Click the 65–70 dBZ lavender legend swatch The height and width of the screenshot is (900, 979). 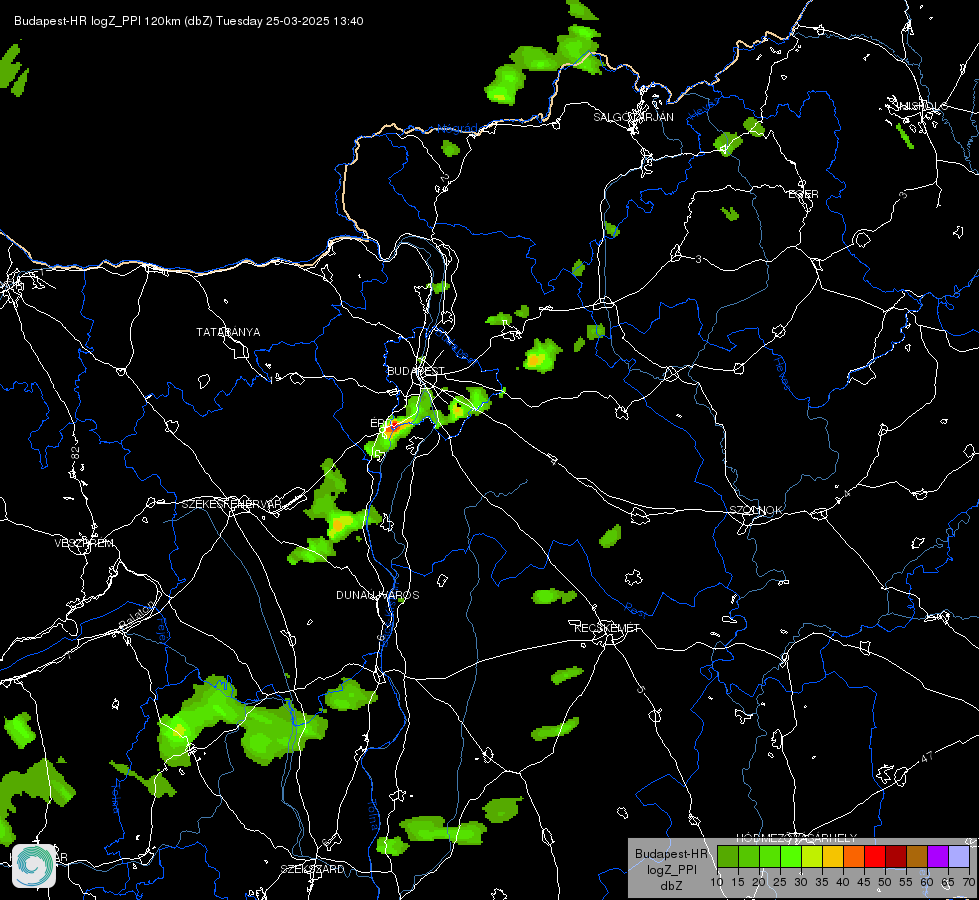(x=959, y=856)
